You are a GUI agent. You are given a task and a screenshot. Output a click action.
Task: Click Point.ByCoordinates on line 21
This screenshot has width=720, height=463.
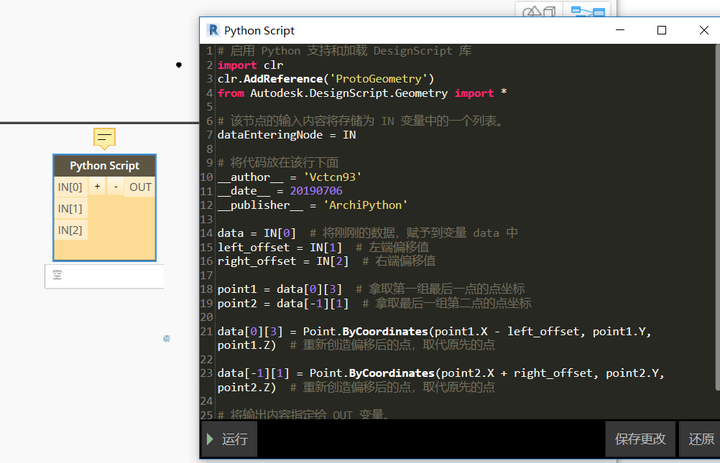click(x=366, y=332)
